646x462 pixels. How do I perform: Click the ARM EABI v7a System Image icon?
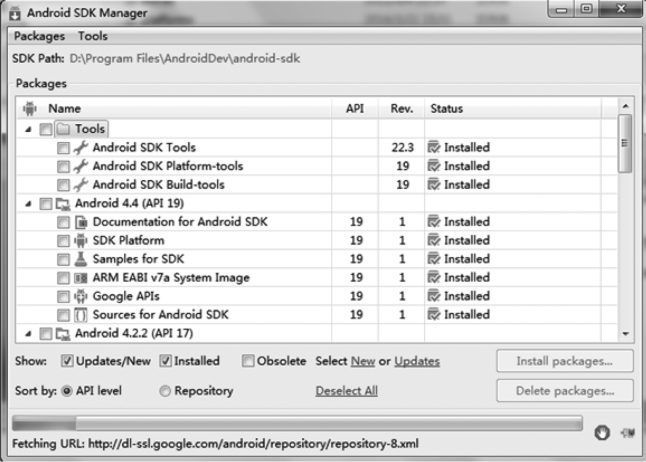(x=82, y=278)
